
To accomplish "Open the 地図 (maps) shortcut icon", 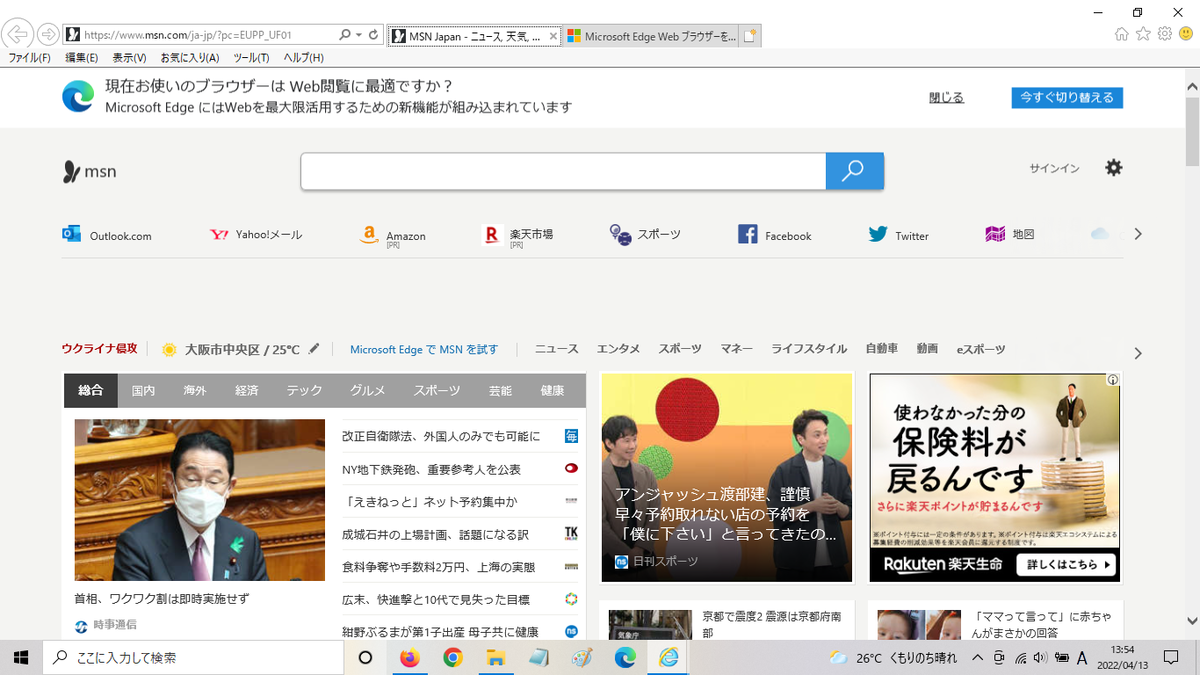I will [995, 233].
